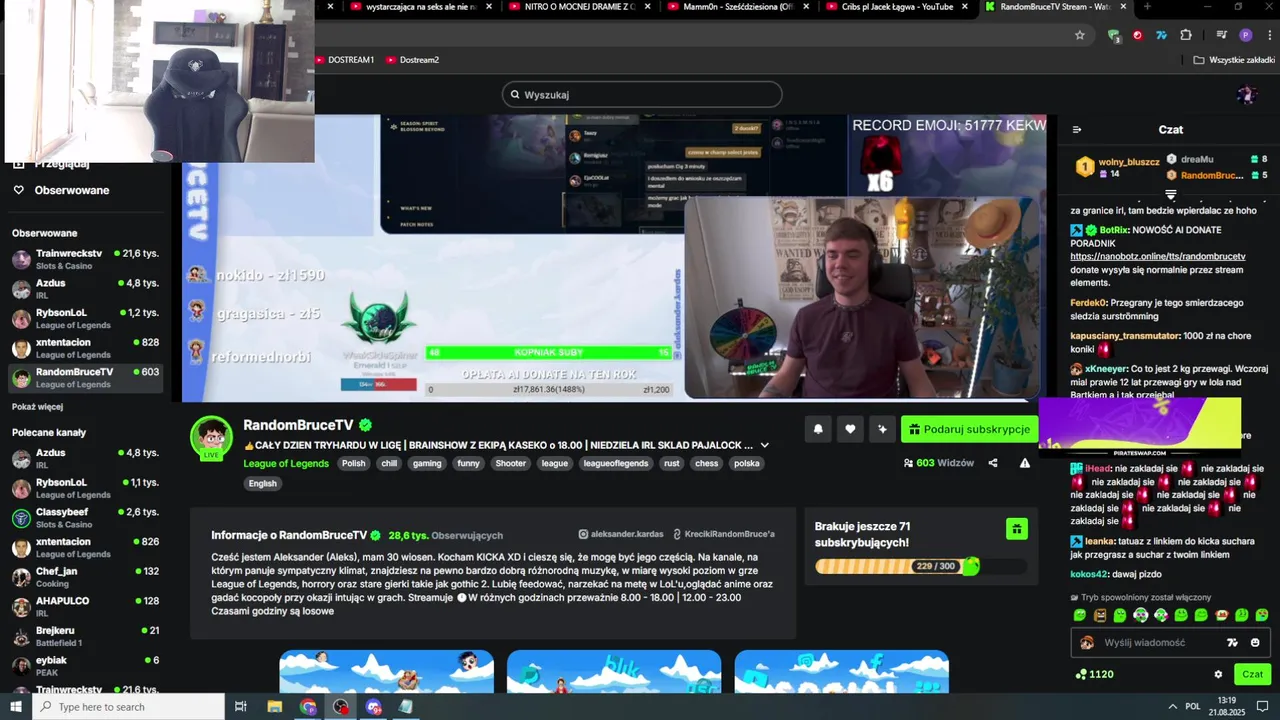
Task: Click the League of Legends category link
Action: pos(286,463)
